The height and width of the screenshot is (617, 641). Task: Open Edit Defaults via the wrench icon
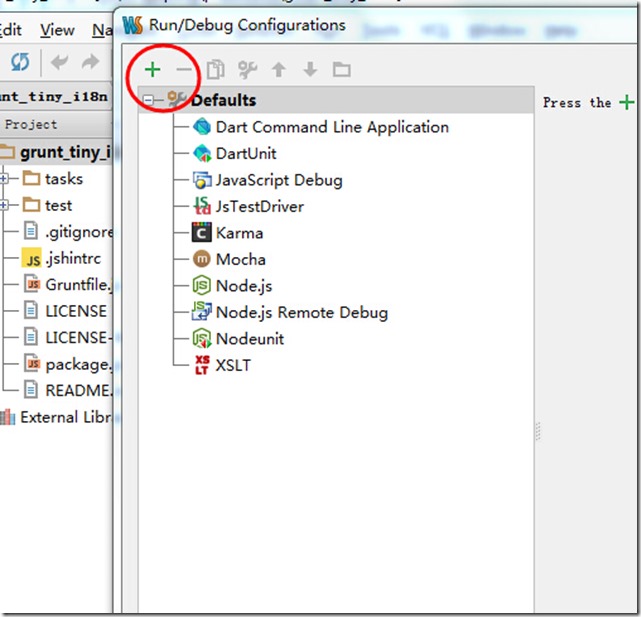coord(247,70)
